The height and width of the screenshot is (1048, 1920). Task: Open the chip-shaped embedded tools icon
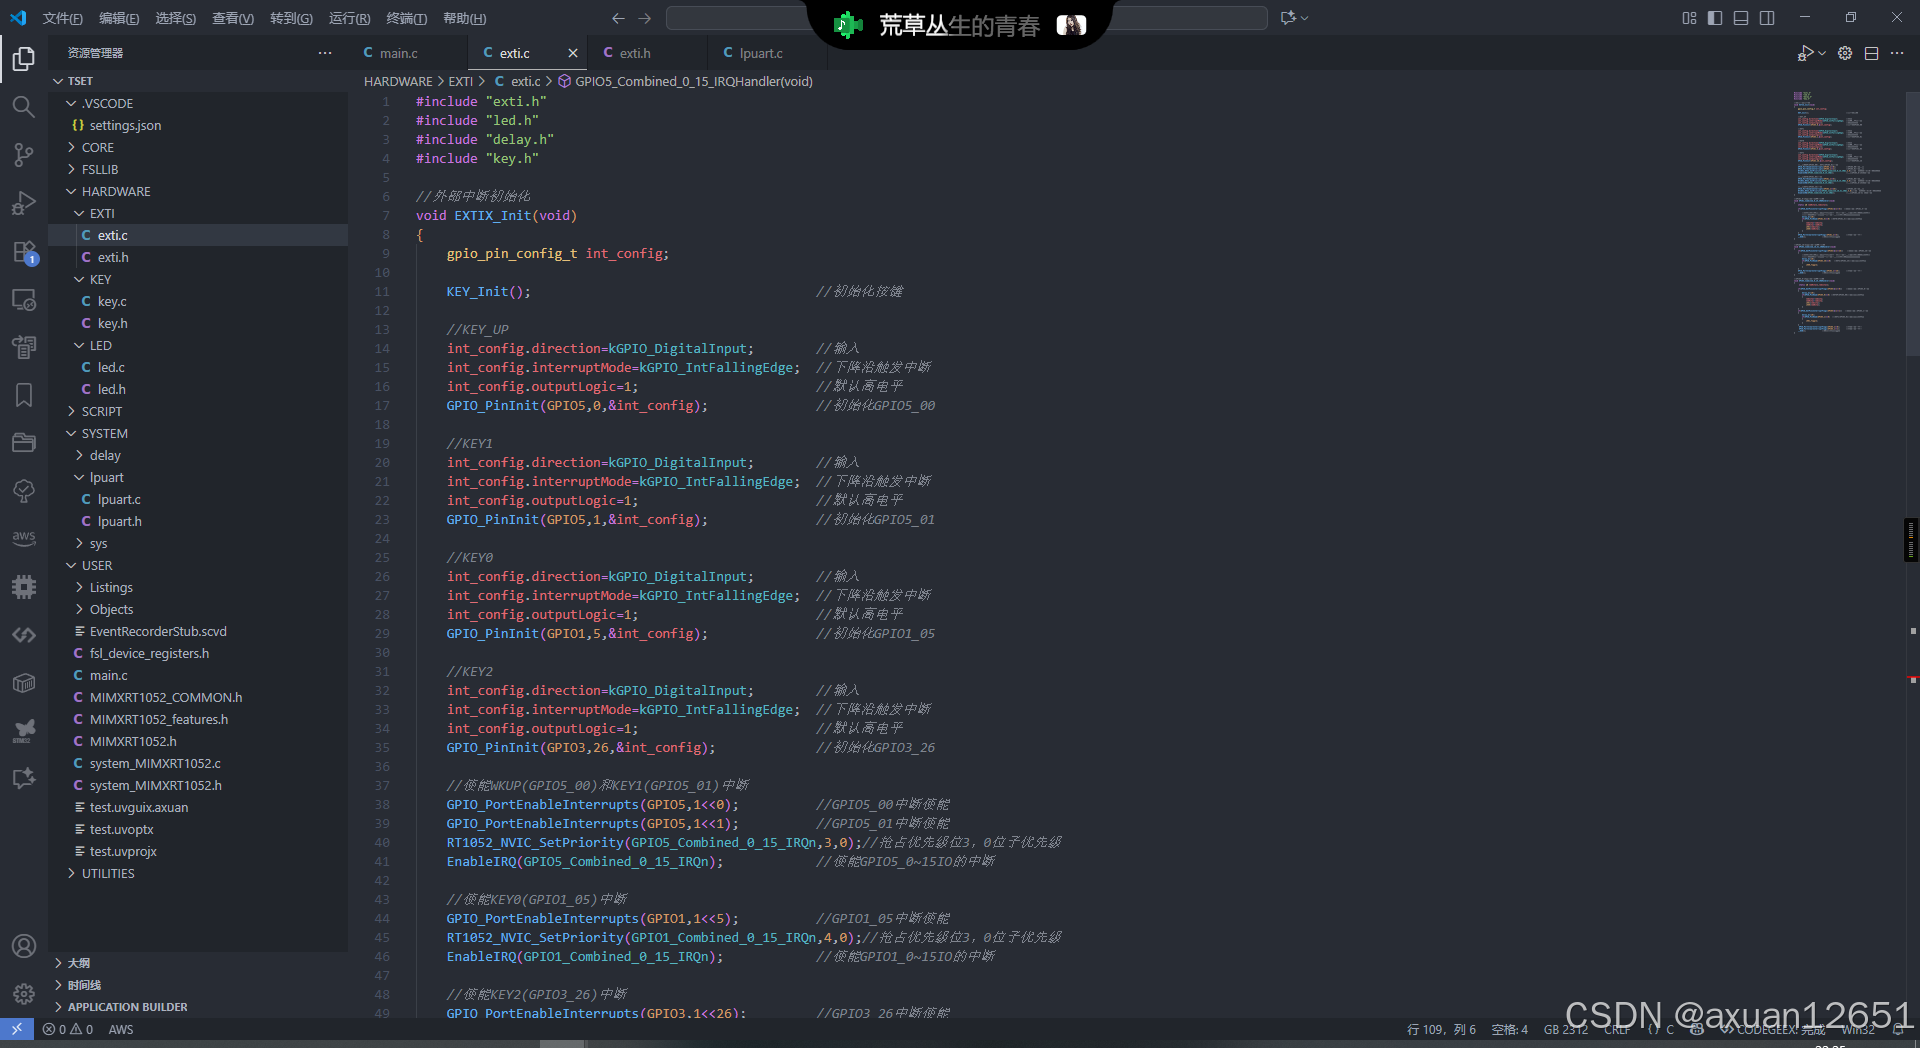click(24, 587)
